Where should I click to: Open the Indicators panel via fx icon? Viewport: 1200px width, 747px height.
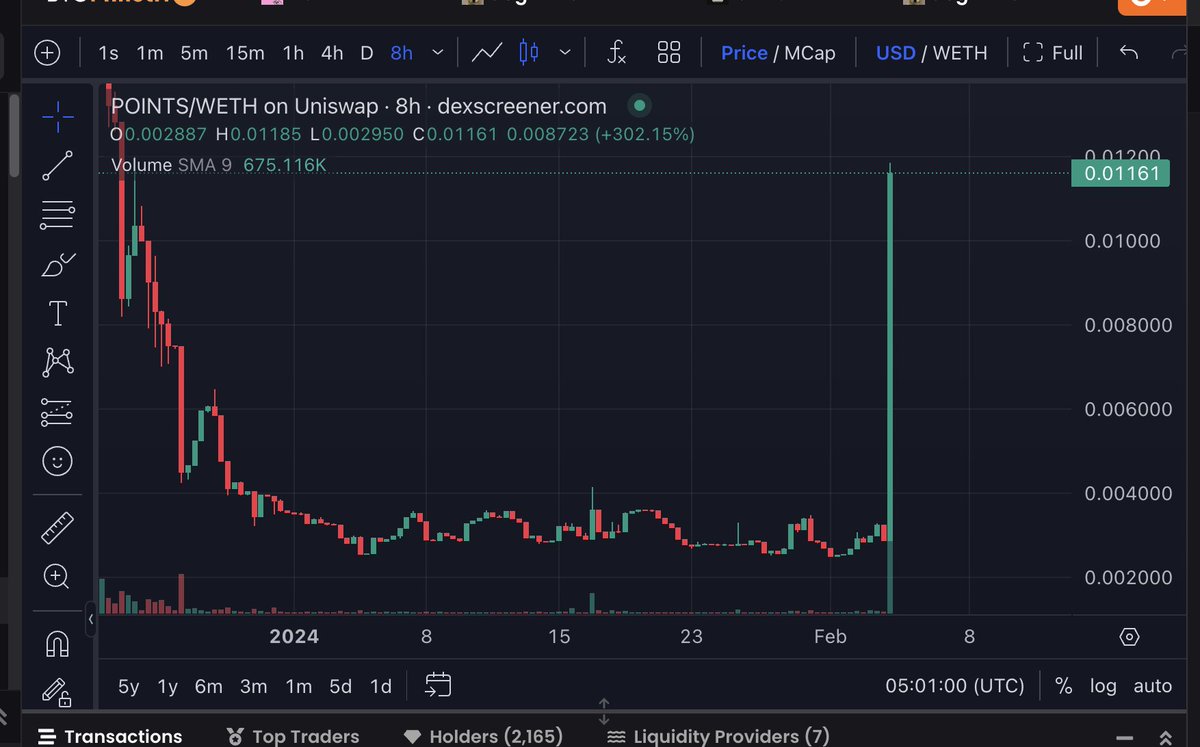[x=616, y=52]
